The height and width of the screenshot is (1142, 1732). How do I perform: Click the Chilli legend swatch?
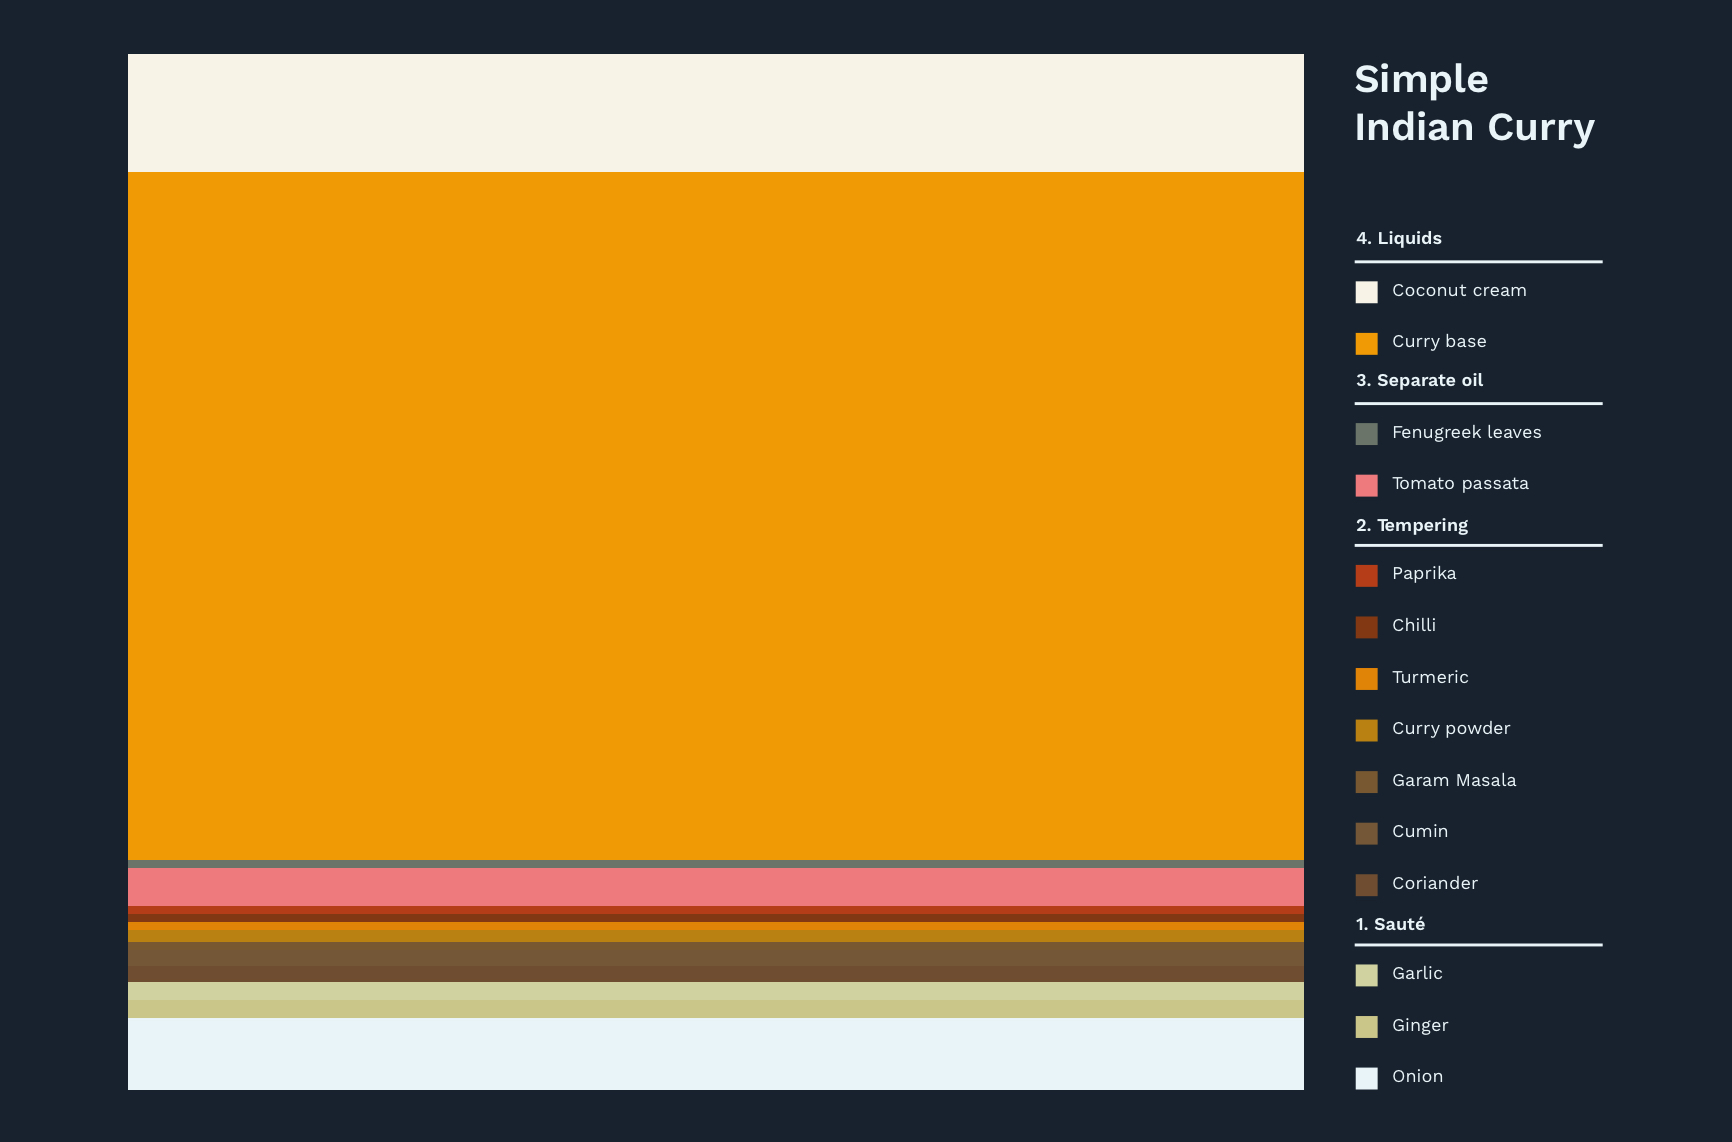pyautogui.click(x=1366, y=627)
